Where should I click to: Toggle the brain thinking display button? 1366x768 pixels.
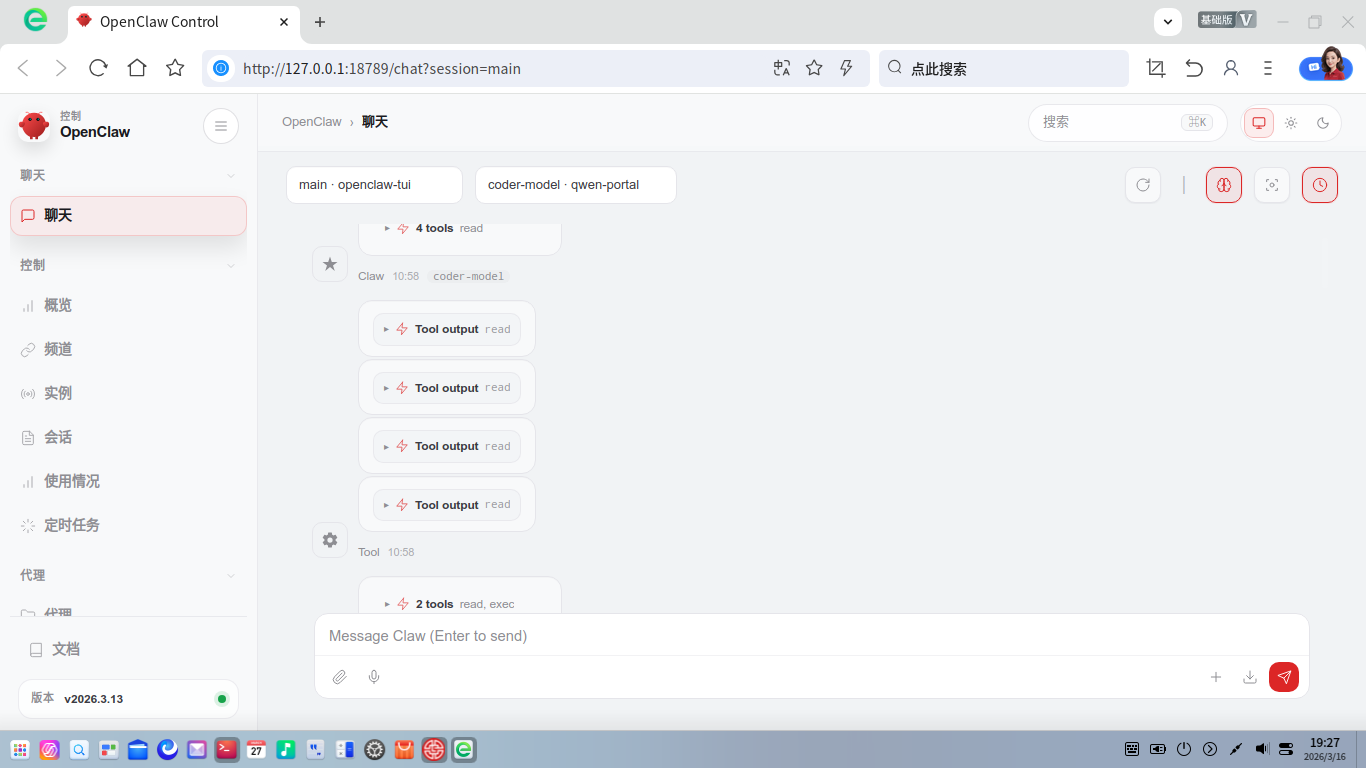click(1224, 185)
